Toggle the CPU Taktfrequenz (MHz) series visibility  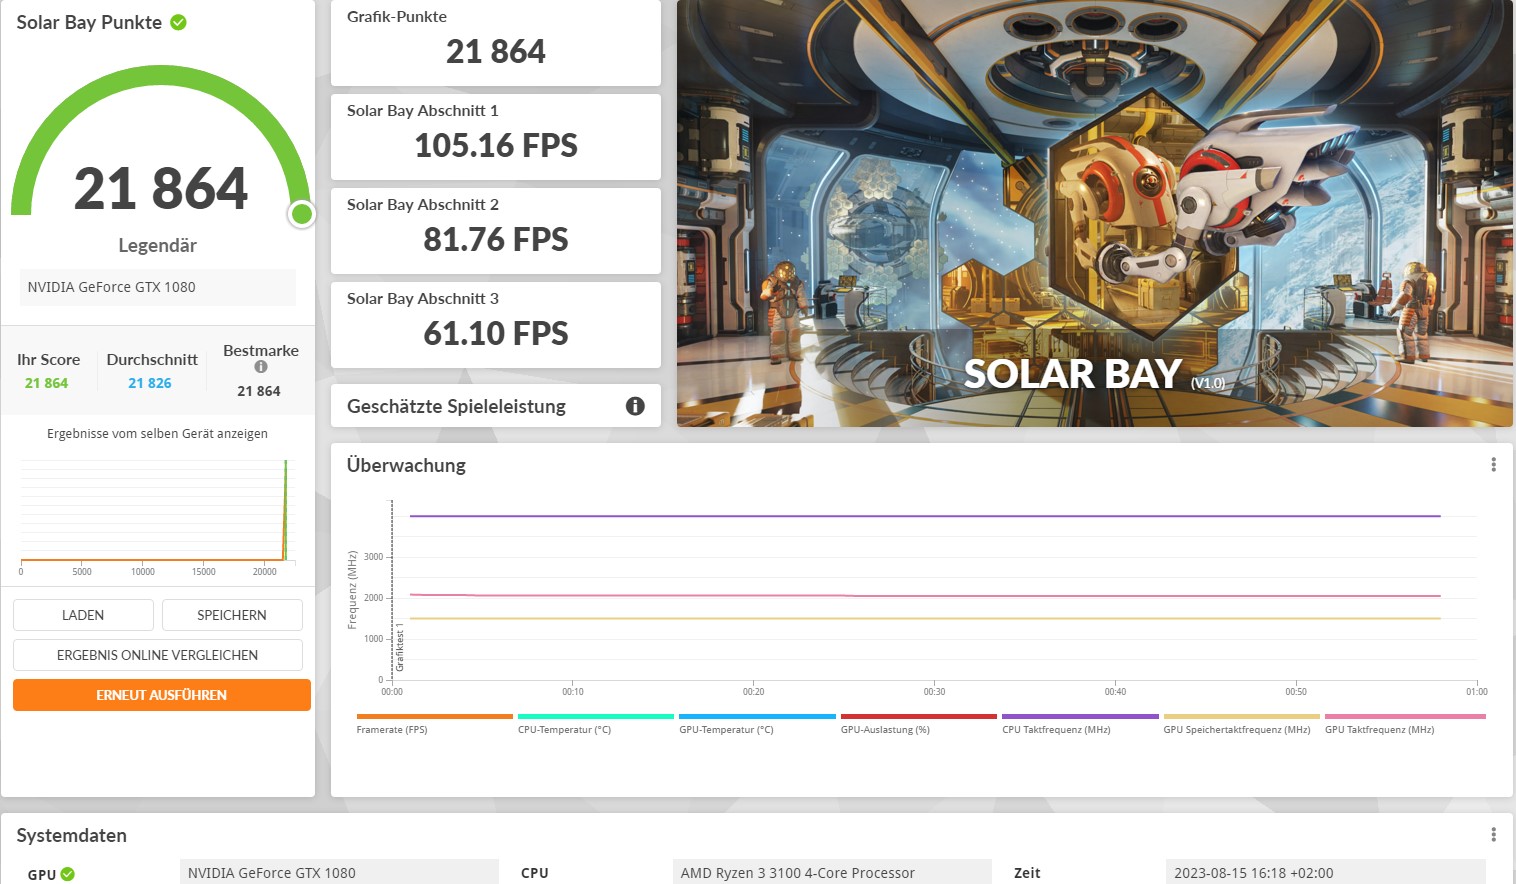tap(1079, 722)
